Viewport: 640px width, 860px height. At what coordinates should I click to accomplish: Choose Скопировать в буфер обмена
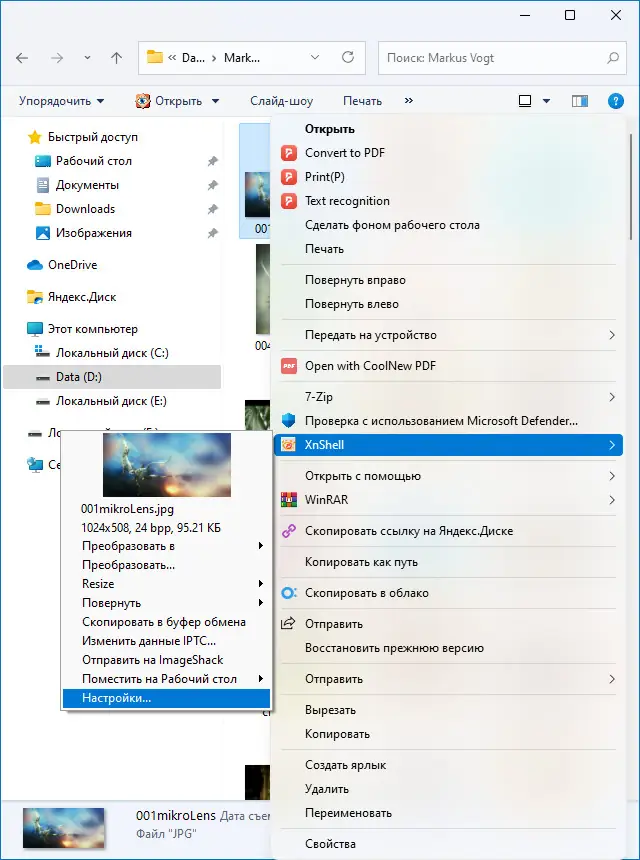point(166,622)
